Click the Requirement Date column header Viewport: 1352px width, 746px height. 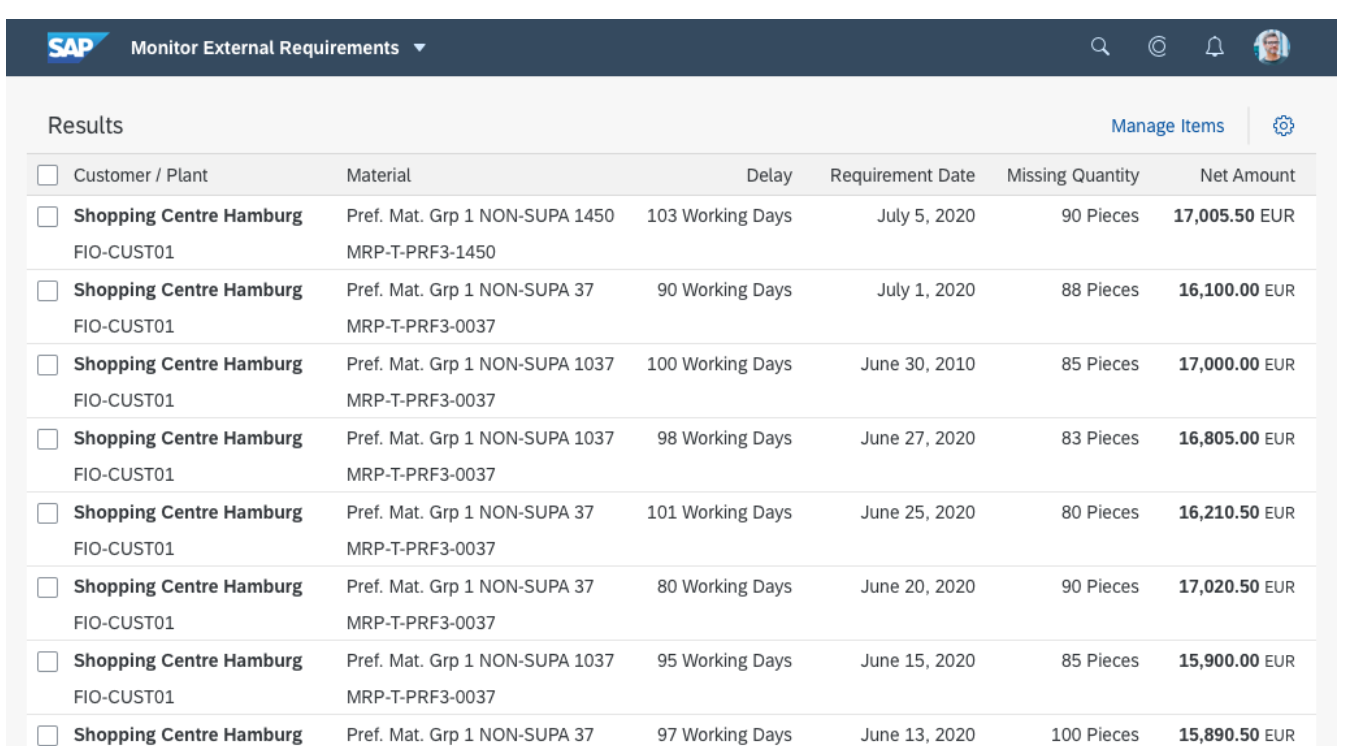[902, 175]
